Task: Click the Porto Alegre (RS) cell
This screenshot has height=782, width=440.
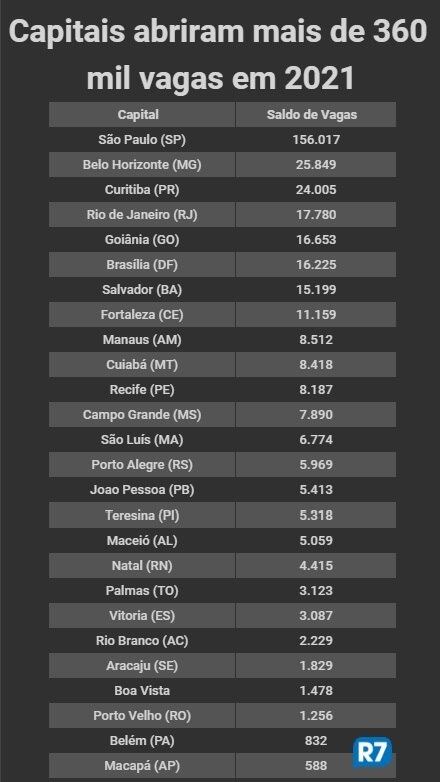Action: click(142, 465)
